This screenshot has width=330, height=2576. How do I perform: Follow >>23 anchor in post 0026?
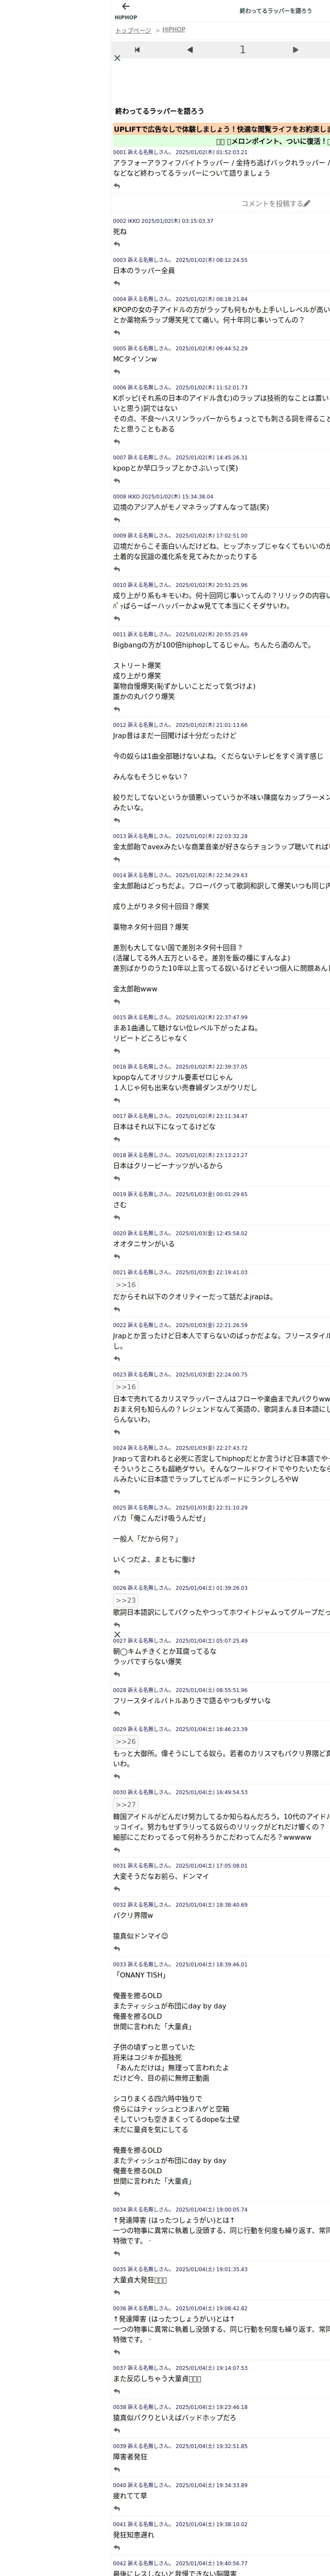(x=125, y=1600)
